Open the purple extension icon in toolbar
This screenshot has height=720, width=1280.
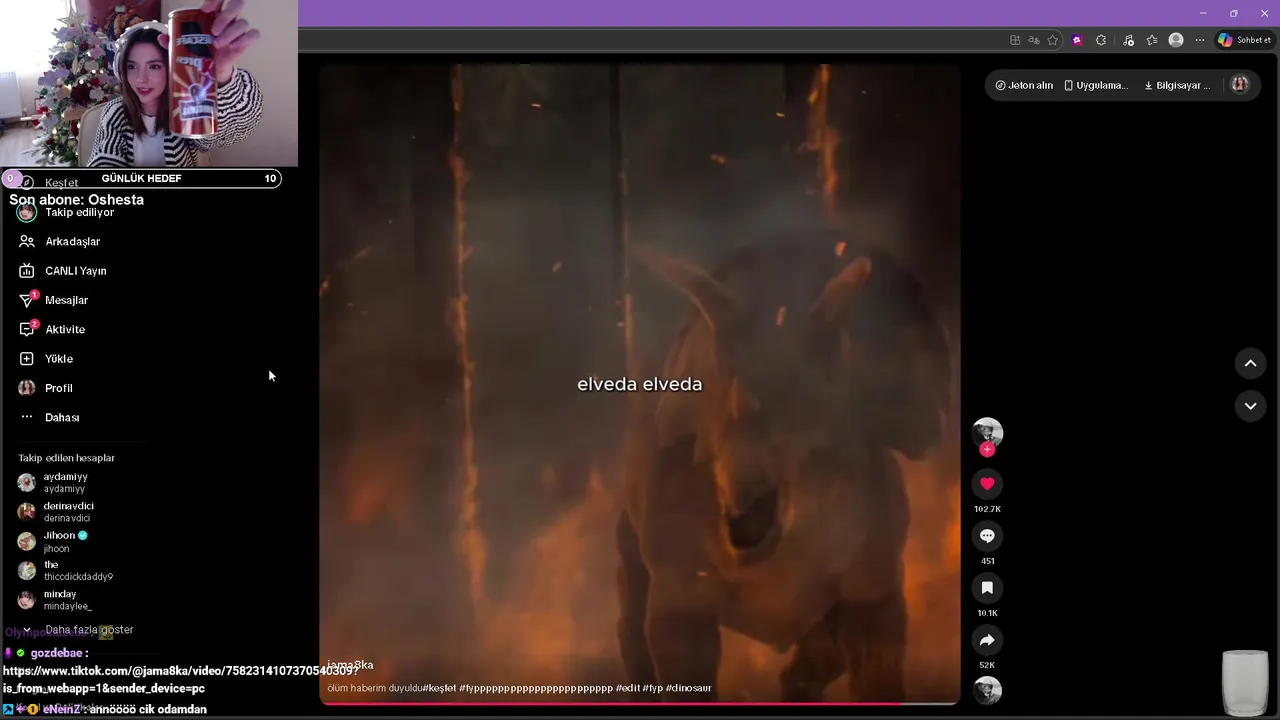click(x=1077, y=40)
